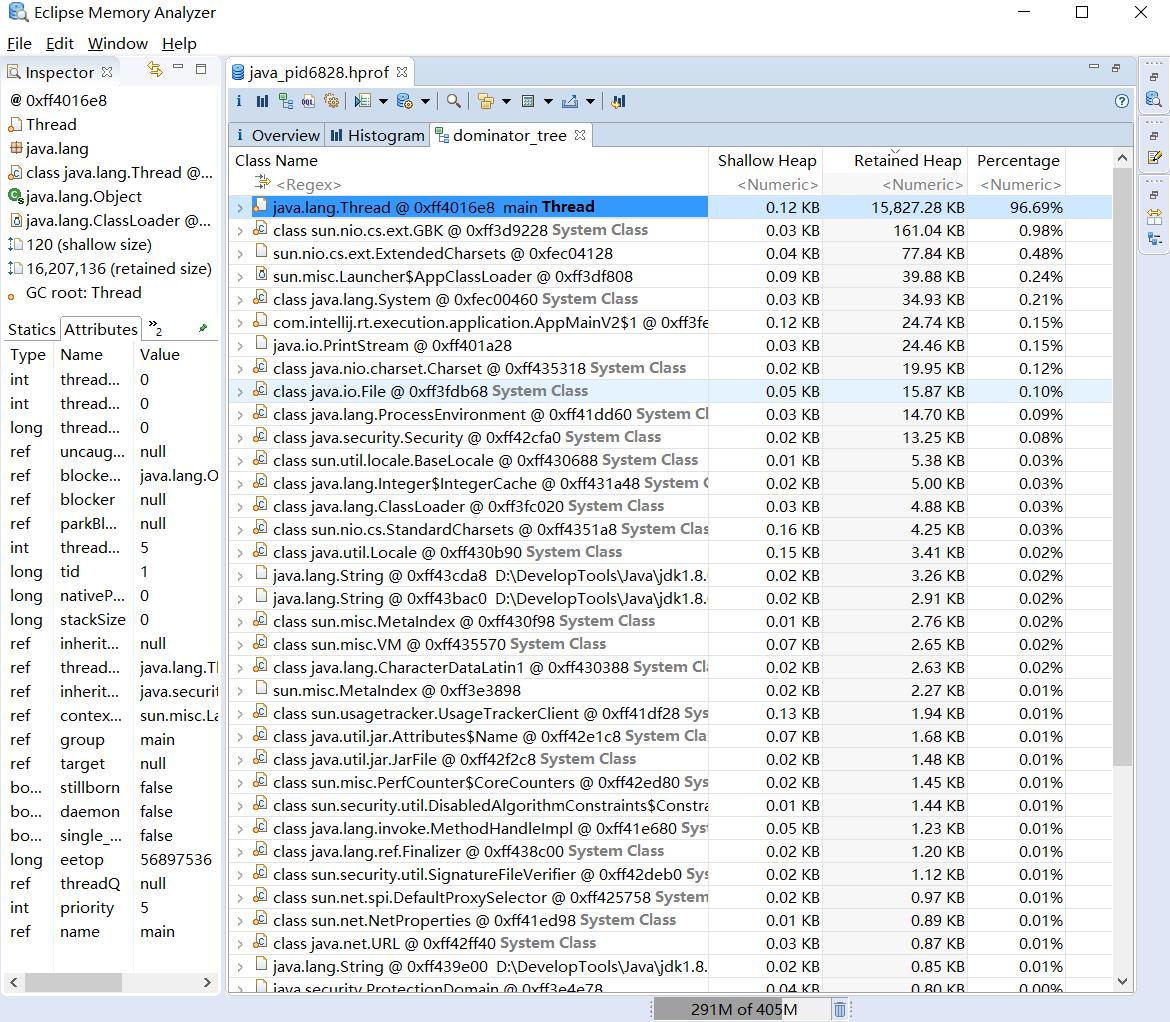Click the export results icon
Image resolution: width=1170 pixels, height=1022 pixels.
click(570, 101)
